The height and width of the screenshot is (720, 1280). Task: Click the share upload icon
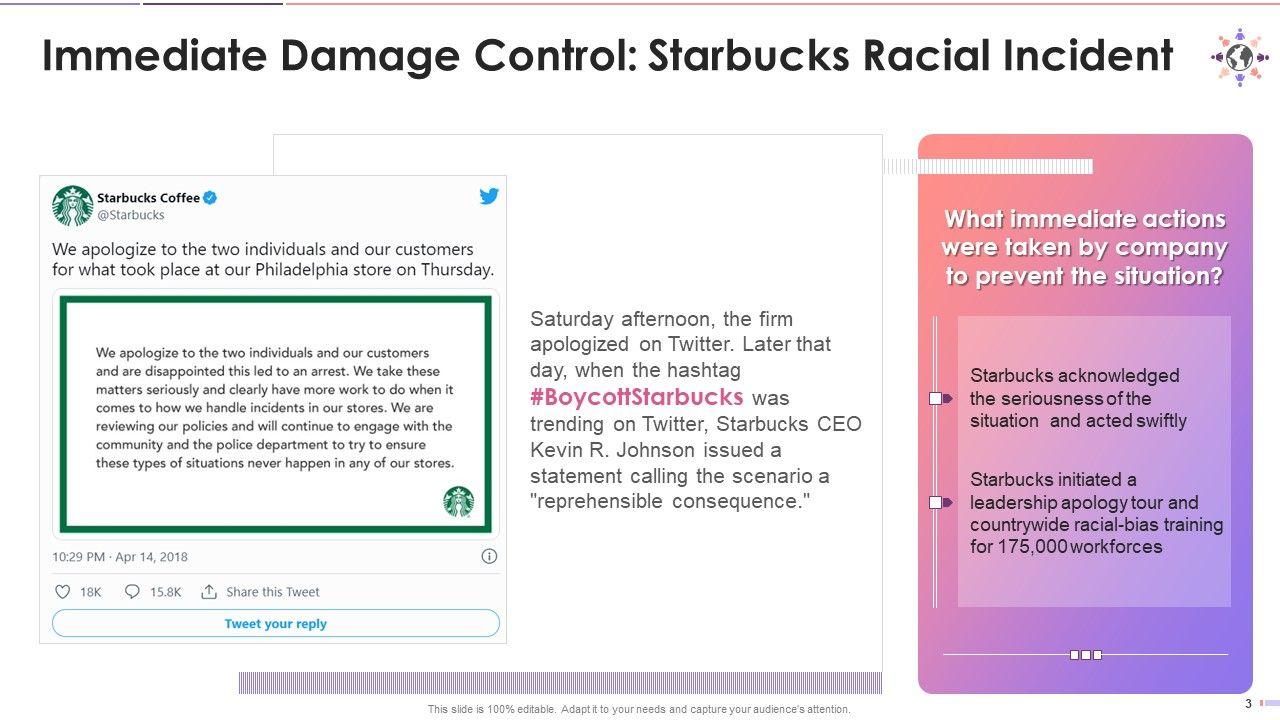pyautogui.click(x=209, y=592)
